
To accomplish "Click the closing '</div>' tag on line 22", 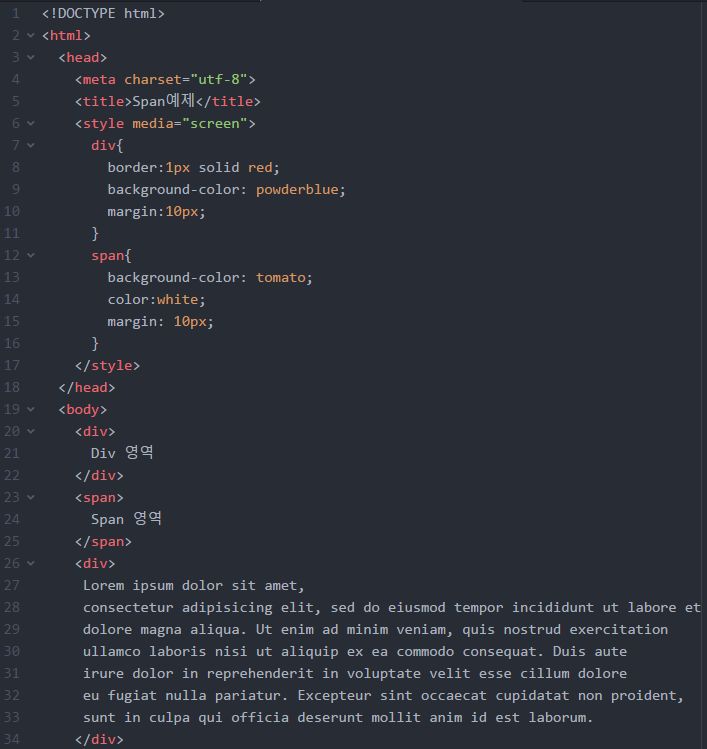I will [99, 475].
